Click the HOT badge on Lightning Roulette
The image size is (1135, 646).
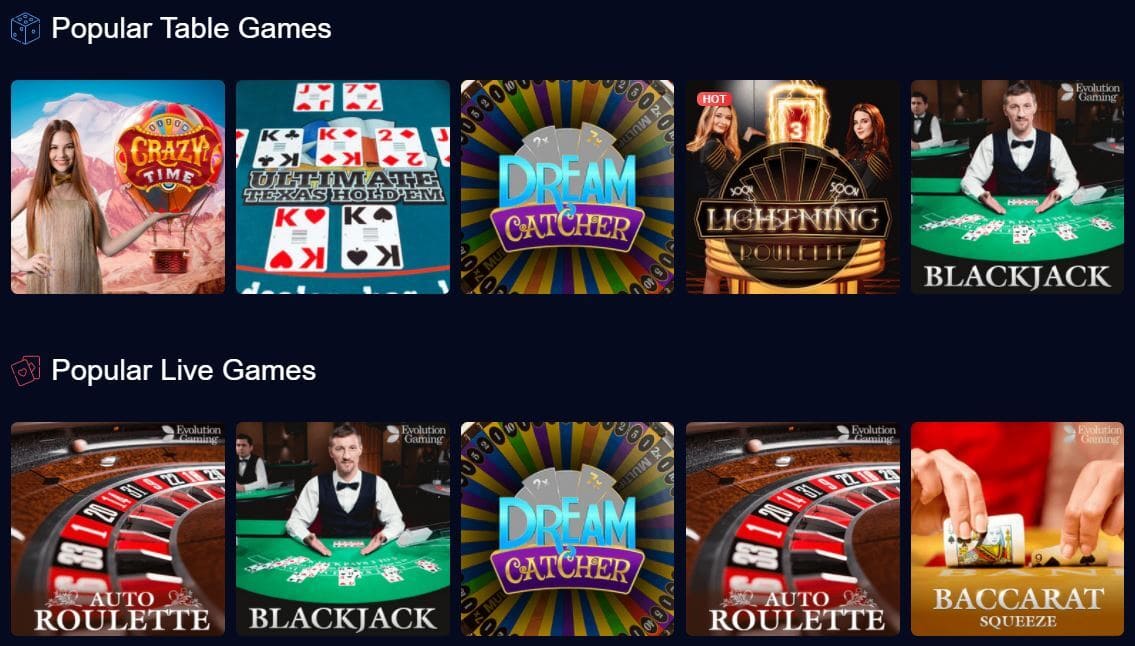[x=714, y=99]
